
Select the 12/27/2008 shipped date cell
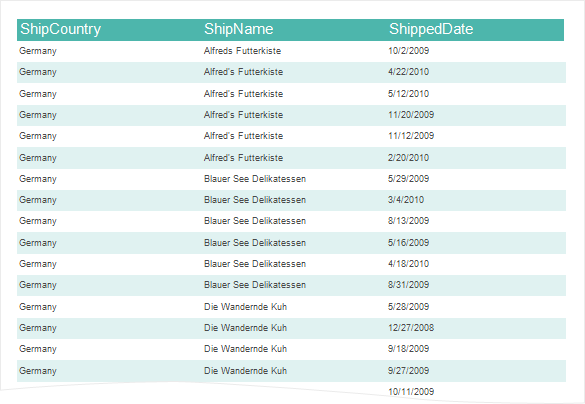click(x=411, y=328)
